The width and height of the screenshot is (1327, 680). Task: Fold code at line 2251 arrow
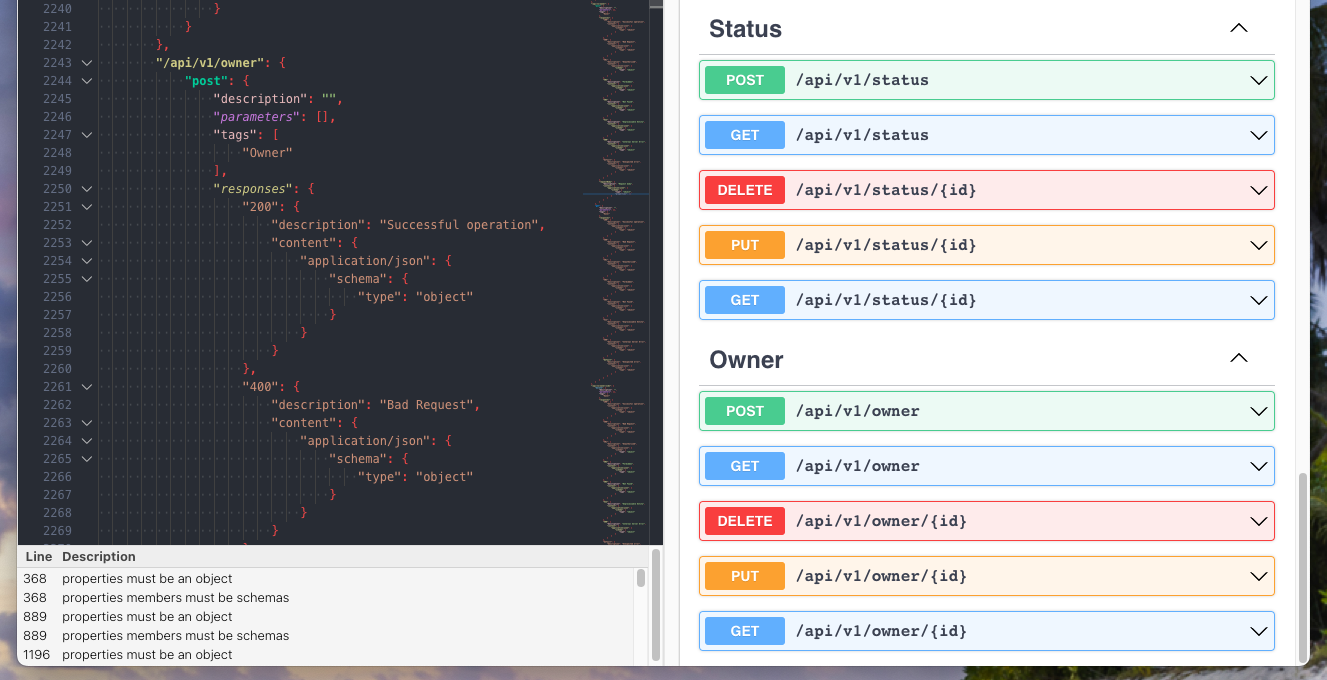point(87,207)
